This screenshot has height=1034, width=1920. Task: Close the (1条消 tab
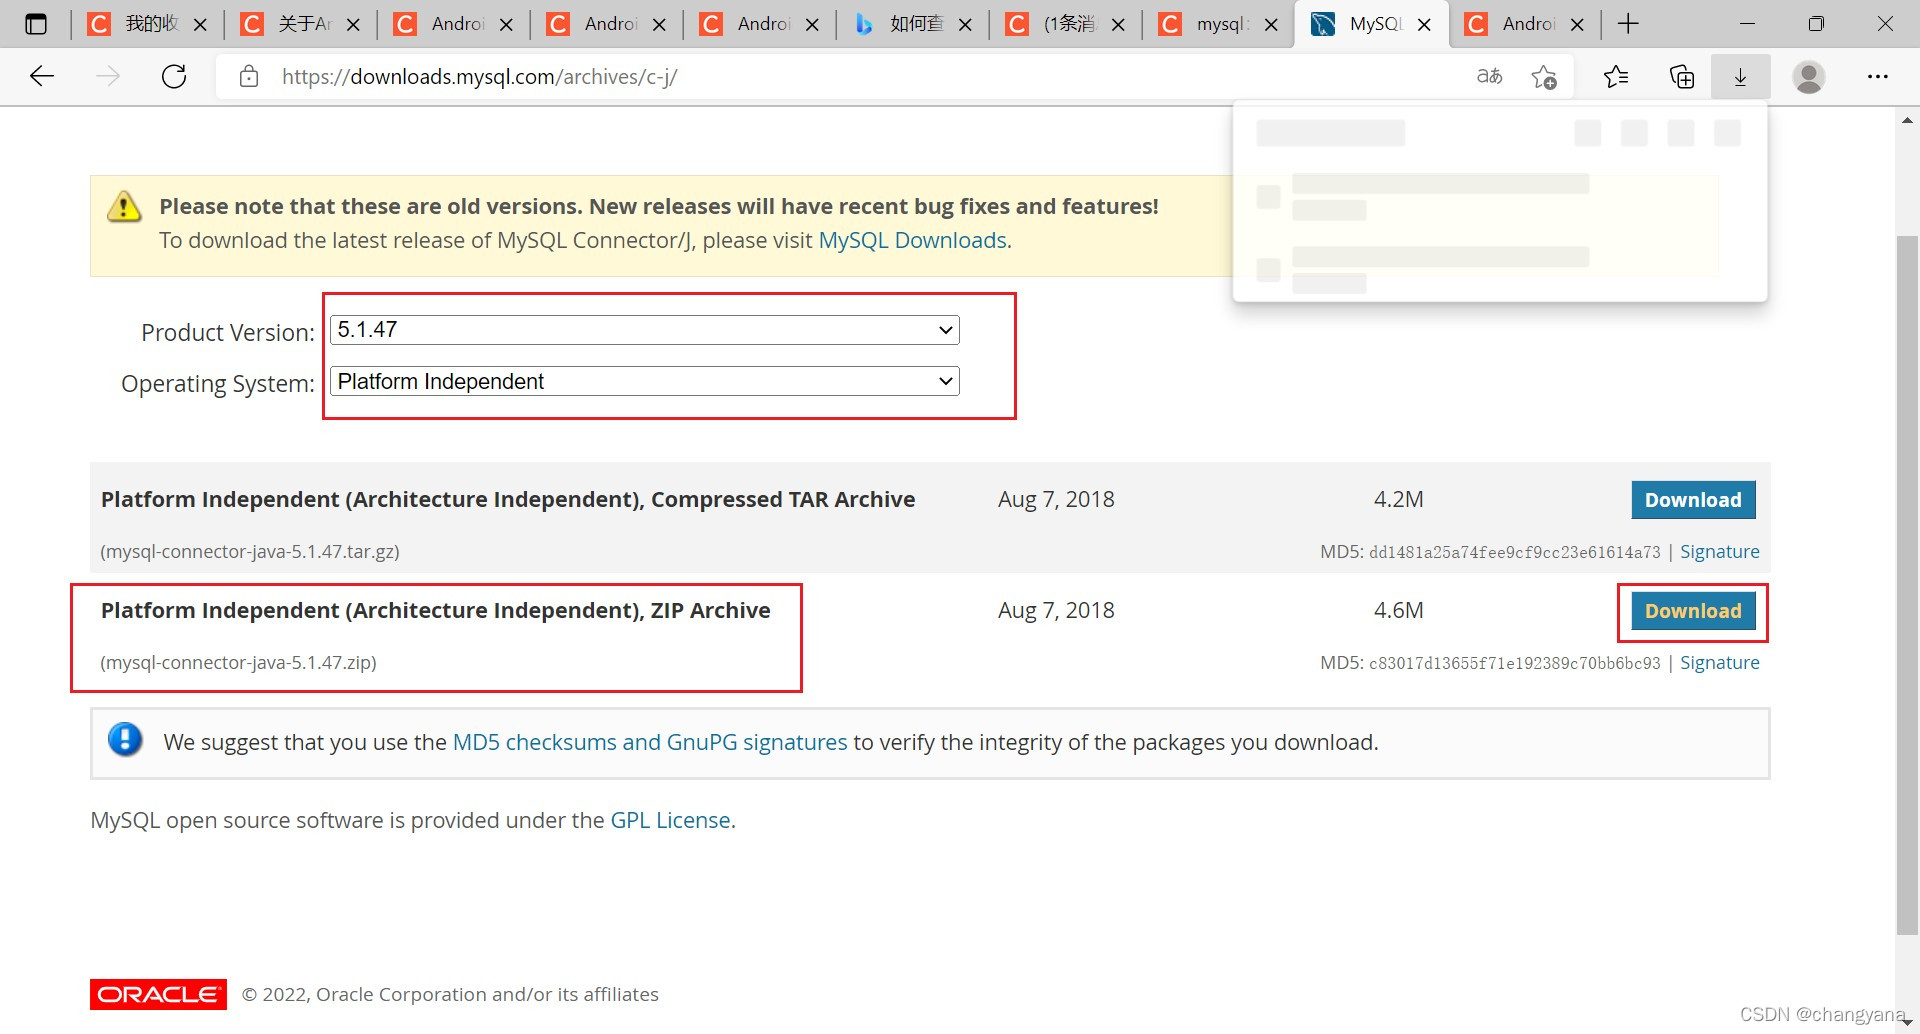(x=1118, y=24)
